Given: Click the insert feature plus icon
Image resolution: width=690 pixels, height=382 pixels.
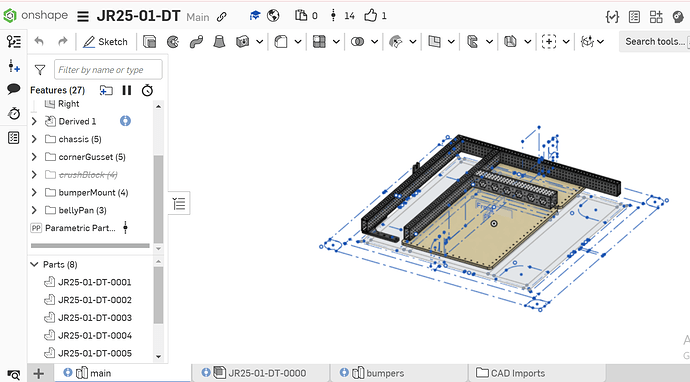Looking at the screenshot, I should (14, 66).
